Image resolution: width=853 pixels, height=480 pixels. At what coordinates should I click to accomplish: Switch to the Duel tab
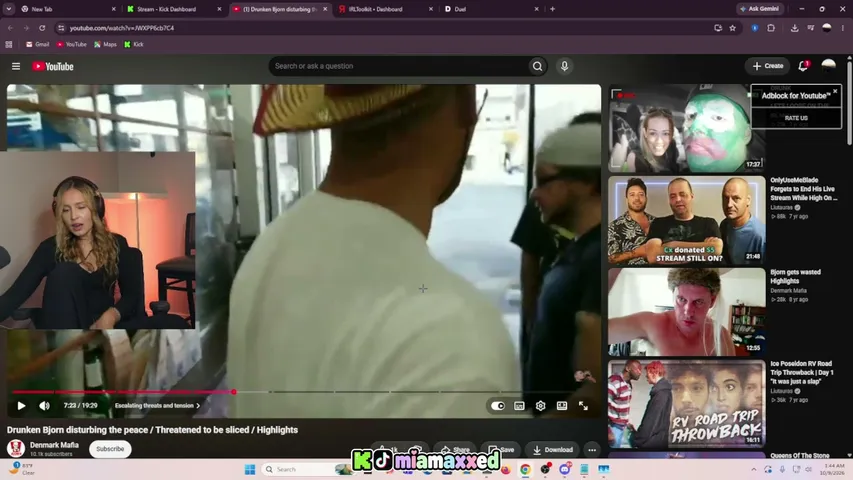pos(491,9)
